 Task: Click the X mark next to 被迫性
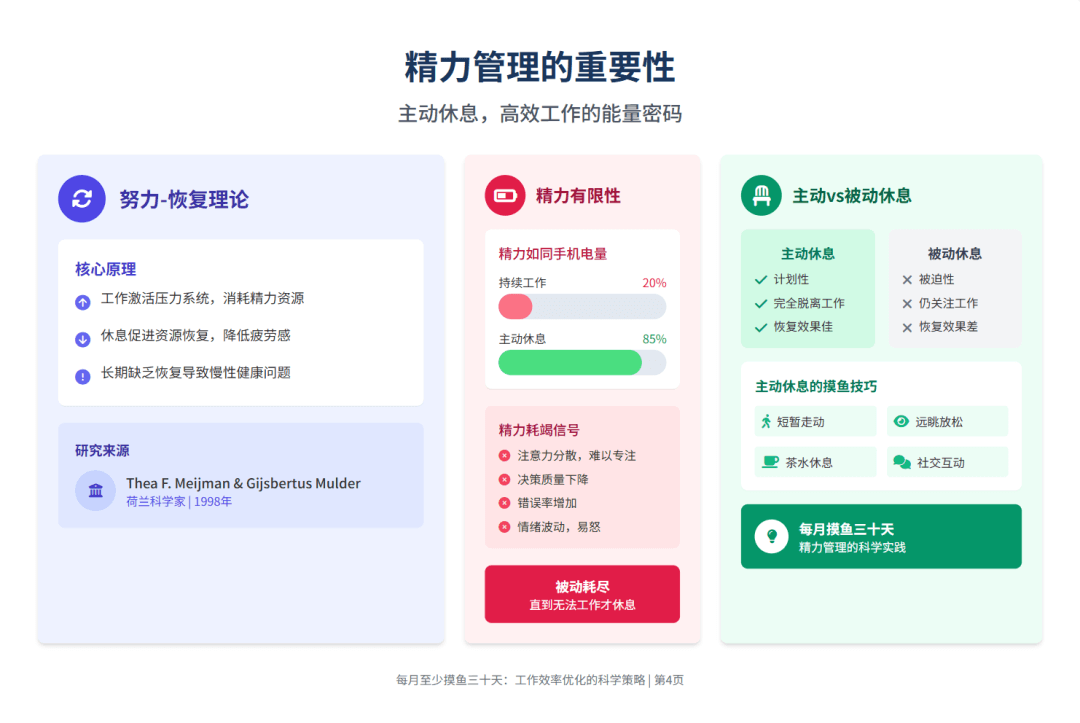point(907,280)
